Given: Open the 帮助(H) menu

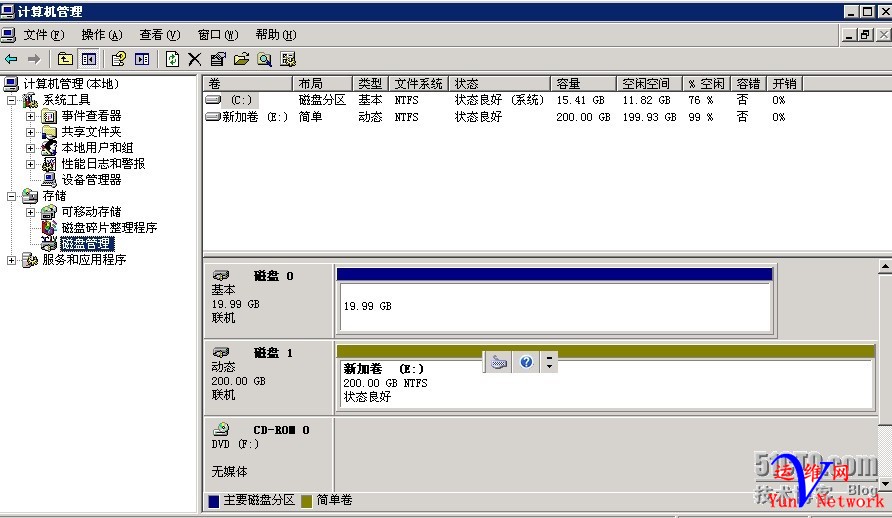Looking at the screenshot, I should [276, 35].
